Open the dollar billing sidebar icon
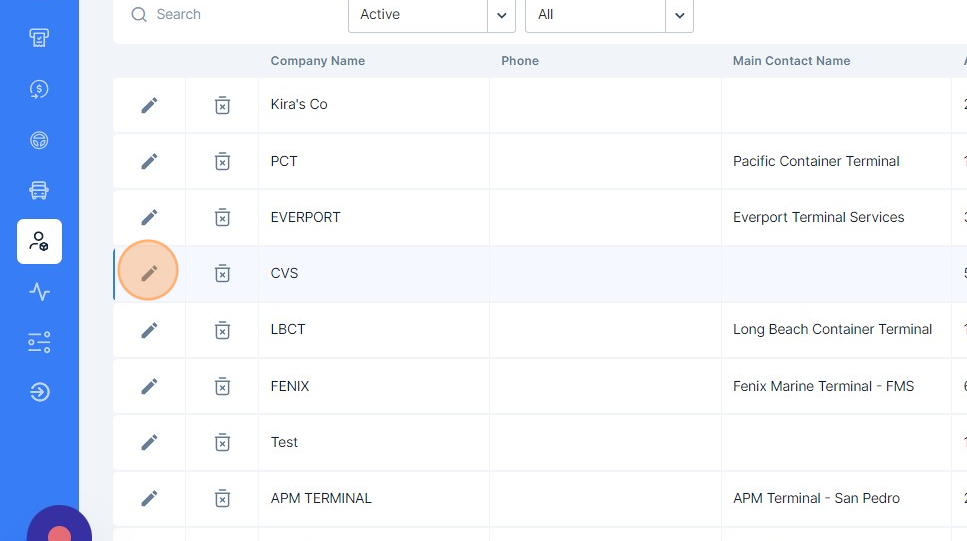This screenshot has height=541, width=967. tap(39, 89)
